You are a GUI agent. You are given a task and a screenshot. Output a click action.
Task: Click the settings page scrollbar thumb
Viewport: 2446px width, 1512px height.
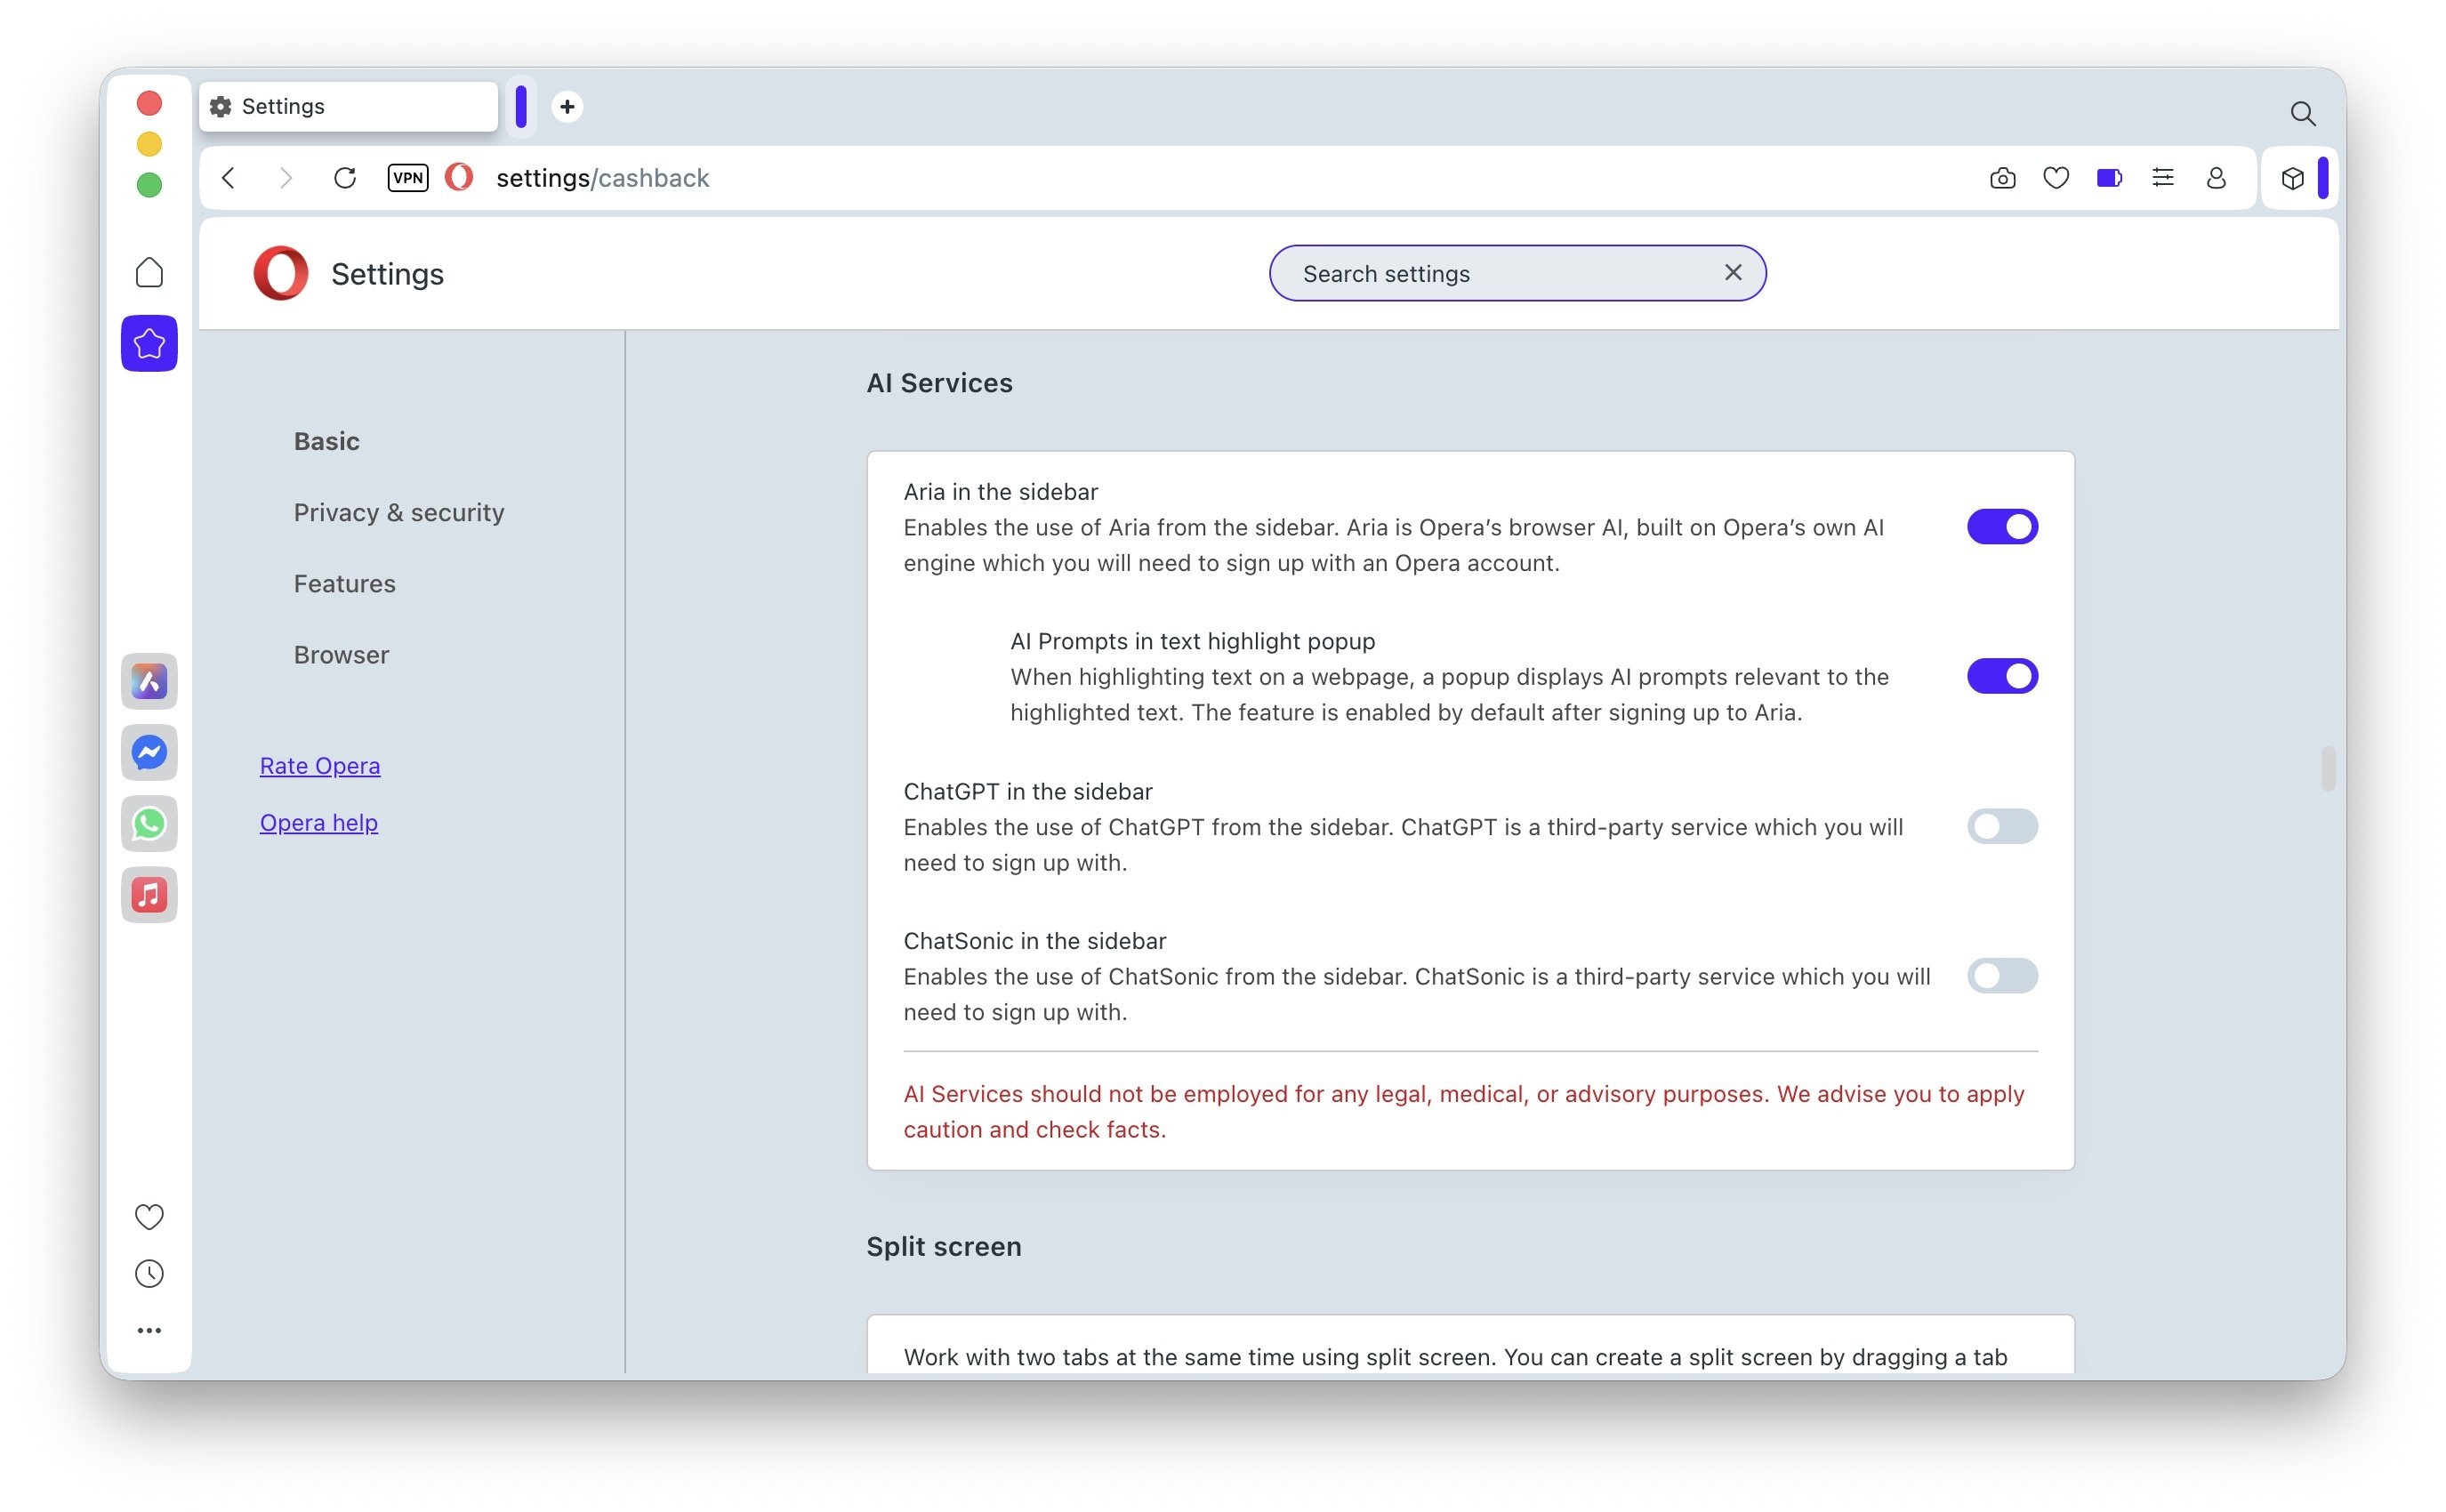click(x=2328, y=768)
